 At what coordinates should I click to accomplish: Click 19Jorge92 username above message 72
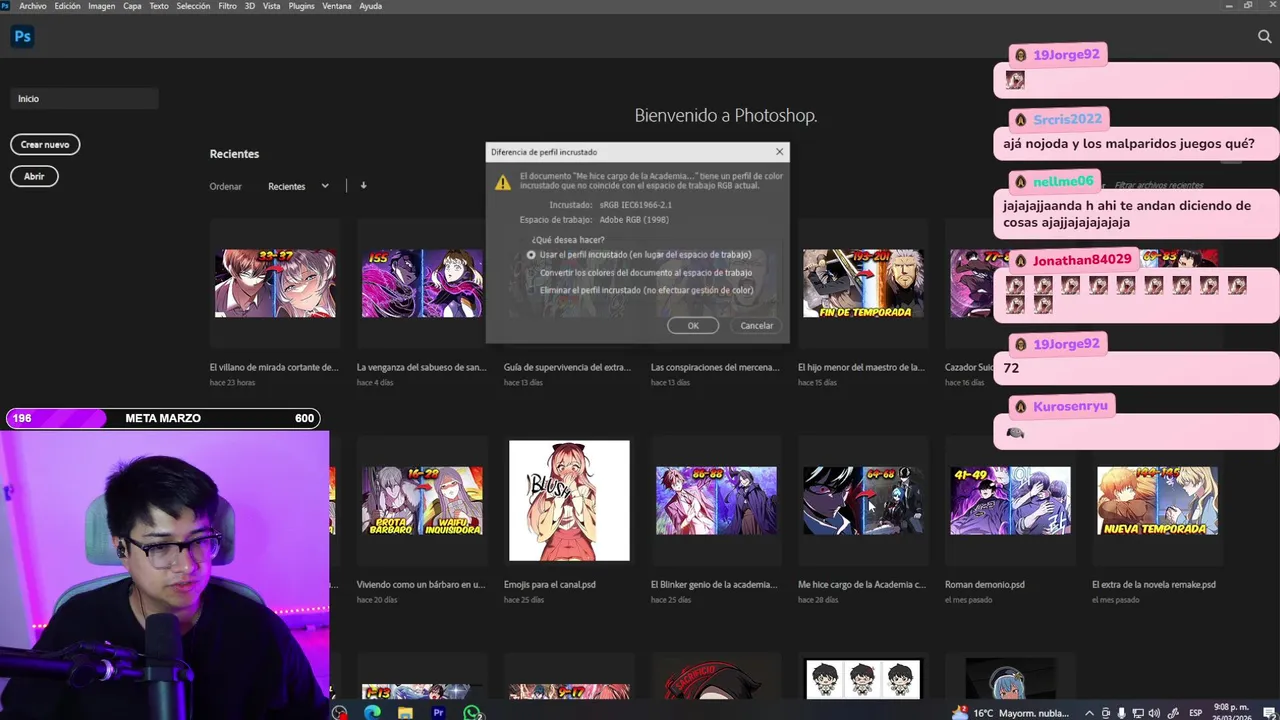(x=1066, y=344)
